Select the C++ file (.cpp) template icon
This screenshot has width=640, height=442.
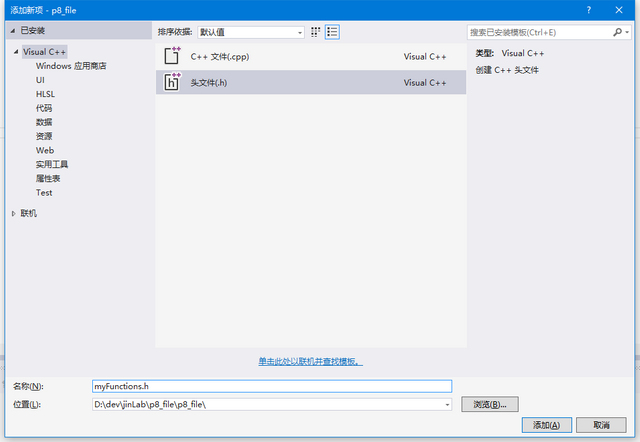172,56
